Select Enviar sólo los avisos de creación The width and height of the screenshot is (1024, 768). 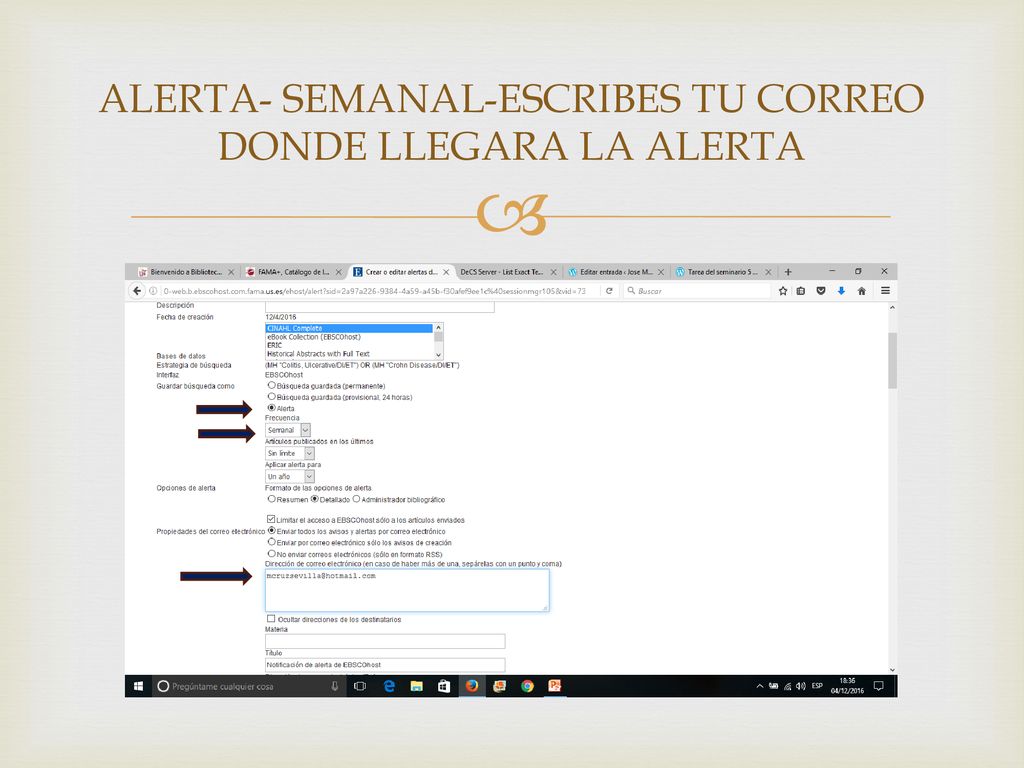tap(272, 542)
